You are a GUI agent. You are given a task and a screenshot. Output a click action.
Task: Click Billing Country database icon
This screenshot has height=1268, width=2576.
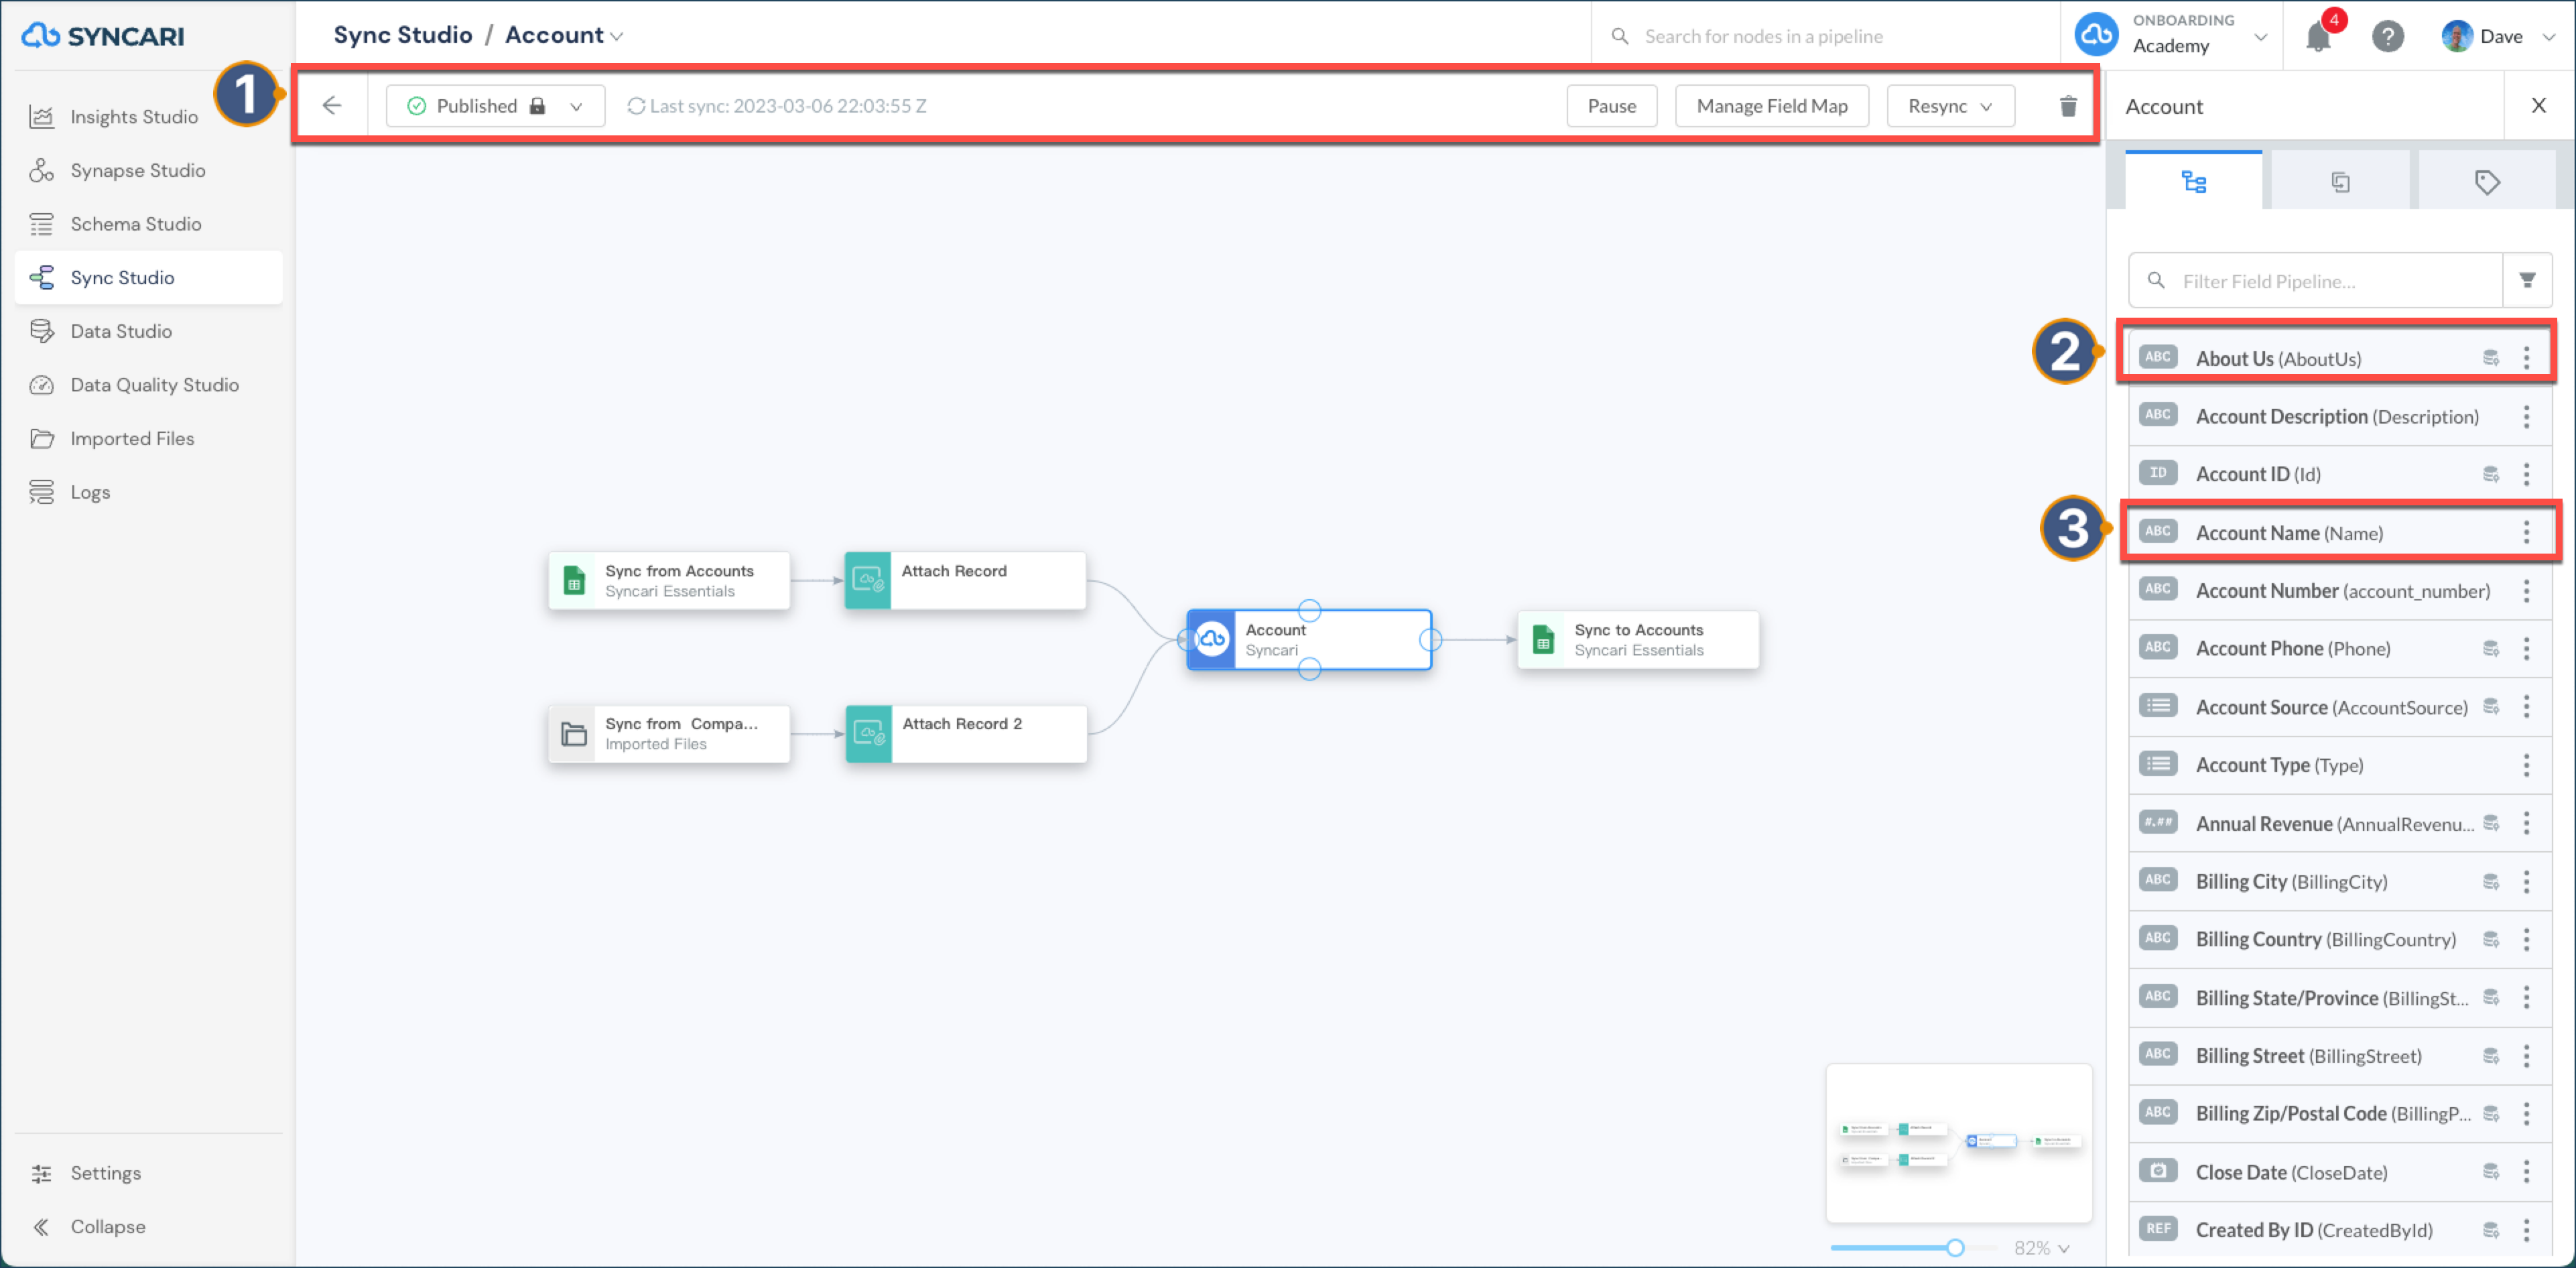2491,939
